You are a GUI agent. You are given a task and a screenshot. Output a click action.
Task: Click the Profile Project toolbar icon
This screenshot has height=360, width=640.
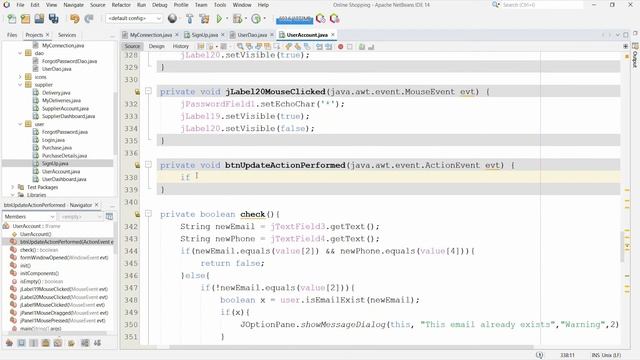point(256,18)
